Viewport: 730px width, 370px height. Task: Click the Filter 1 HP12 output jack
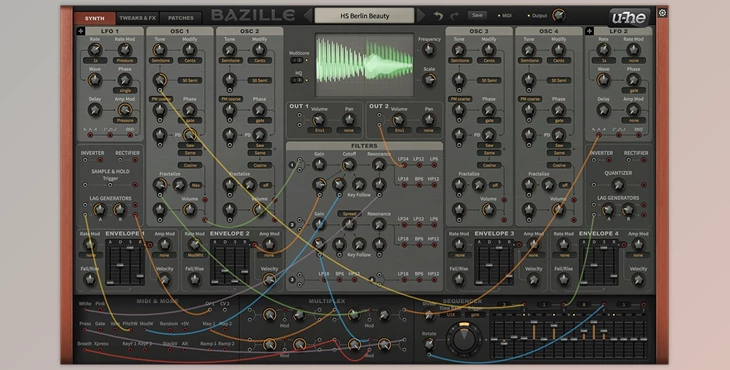tap(434, 185)
